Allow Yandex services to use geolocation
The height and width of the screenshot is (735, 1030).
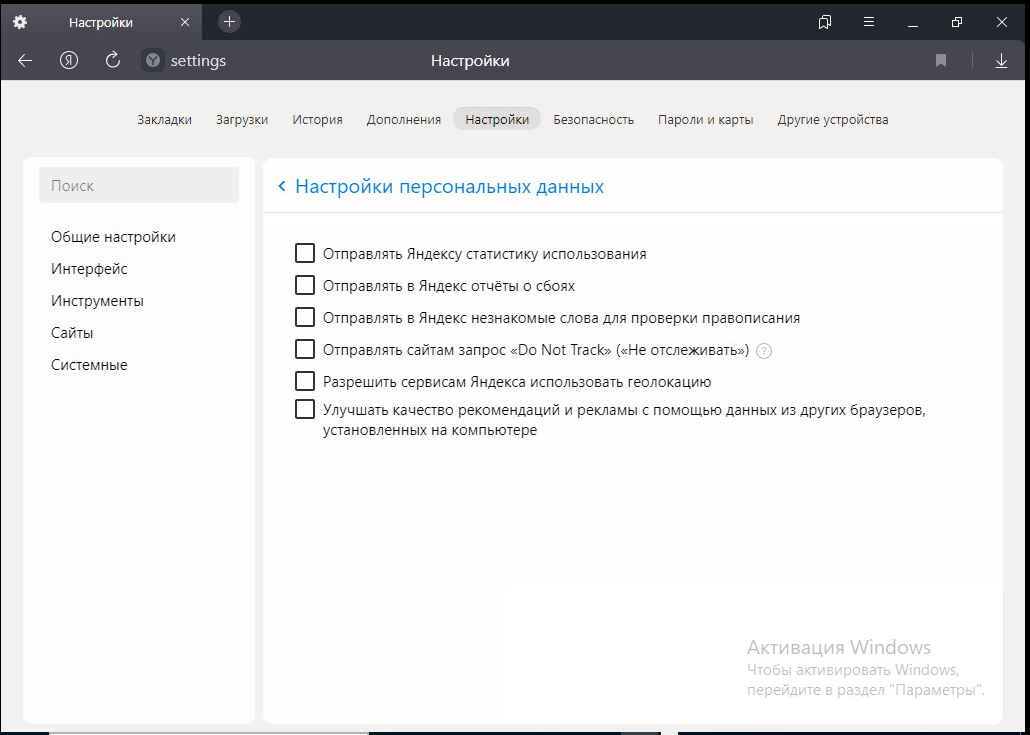tap(305, 382)
